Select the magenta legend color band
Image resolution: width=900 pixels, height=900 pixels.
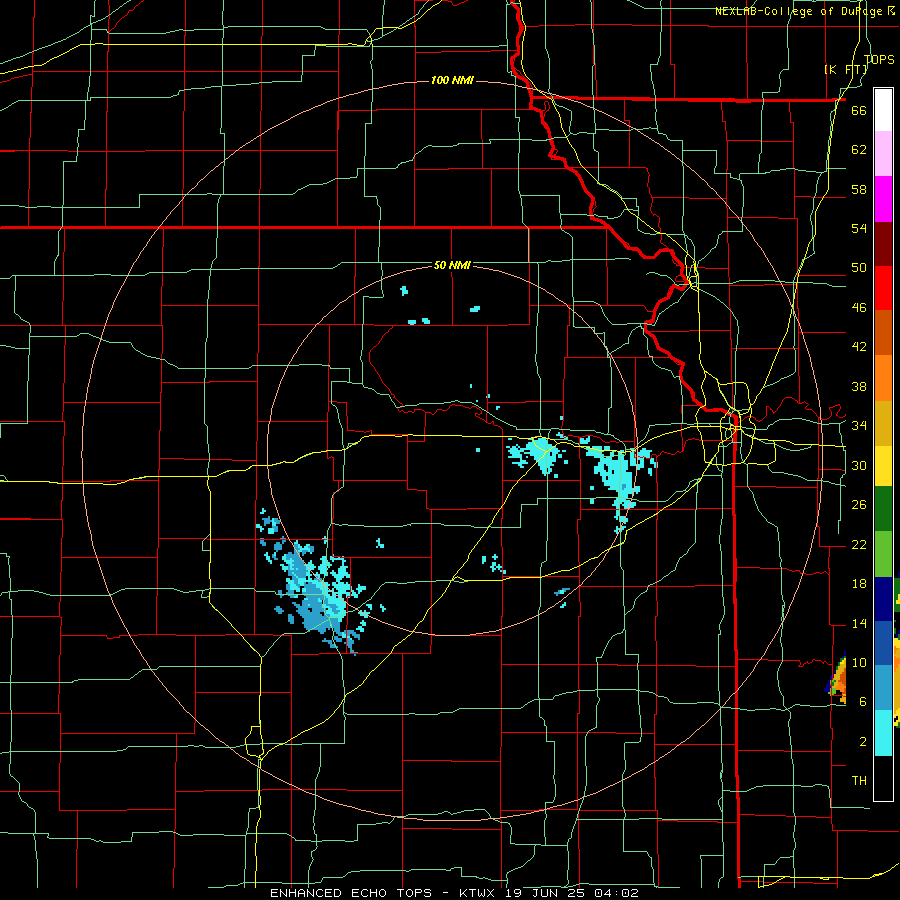coord(883,199)
